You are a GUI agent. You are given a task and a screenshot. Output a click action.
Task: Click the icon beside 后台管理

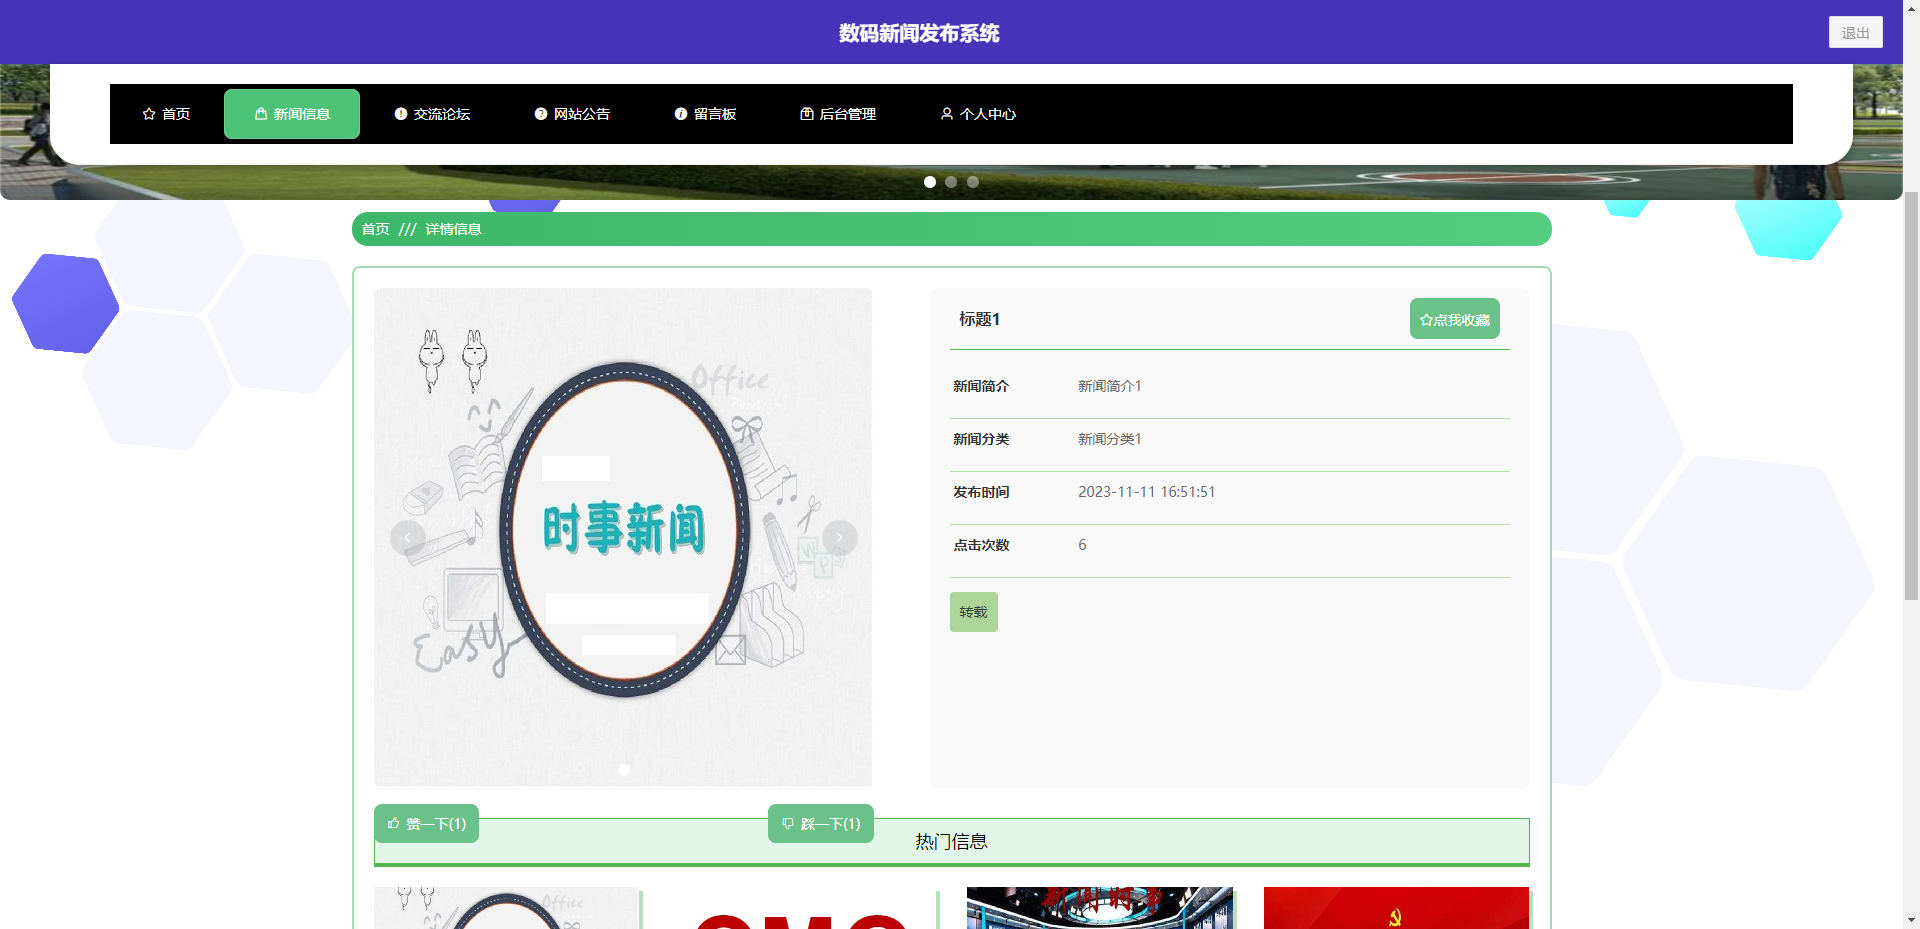click(x=807, y=114)
